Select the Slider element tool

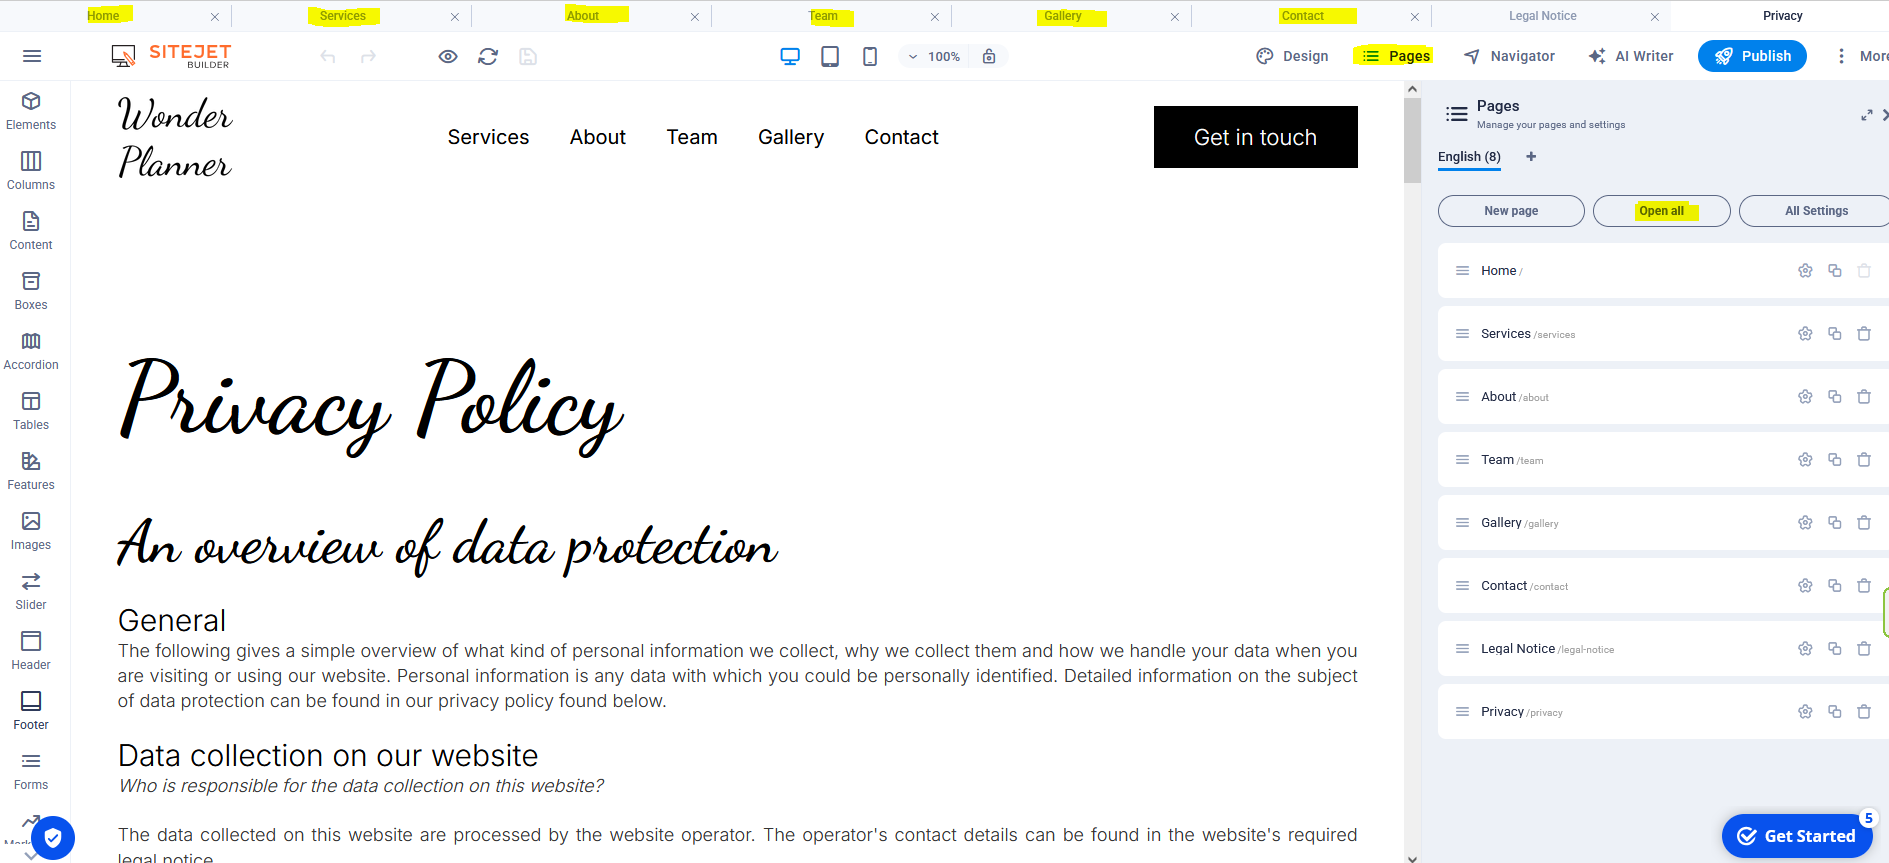pyautogui.click(x=31, y=590)
